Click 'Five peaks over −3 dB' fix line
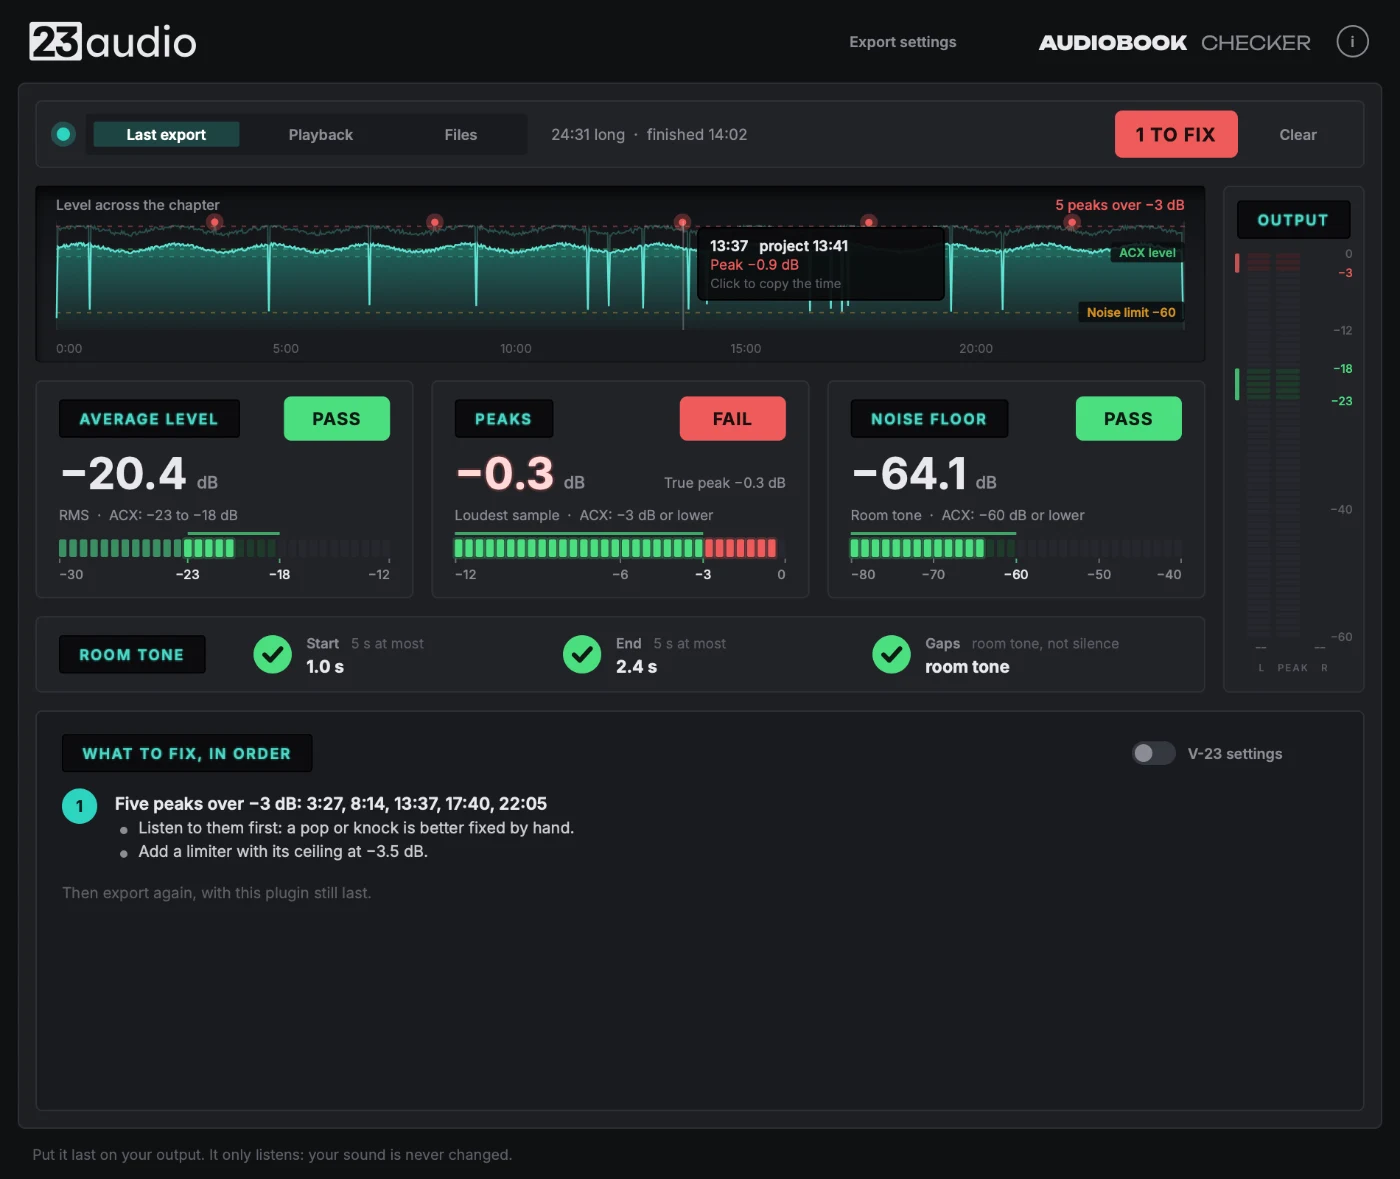 tap(331, 804)
